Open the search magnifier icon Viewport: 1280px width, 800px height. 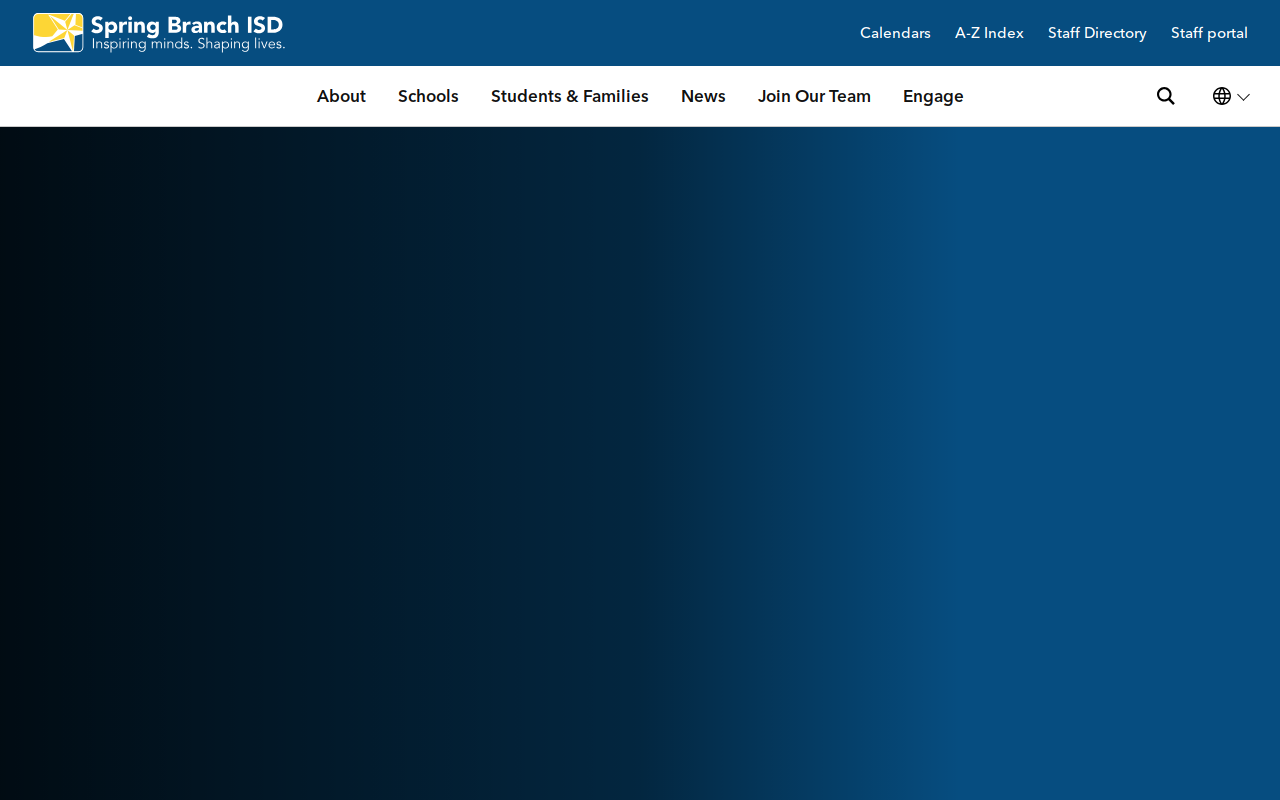click(1166, 96)
